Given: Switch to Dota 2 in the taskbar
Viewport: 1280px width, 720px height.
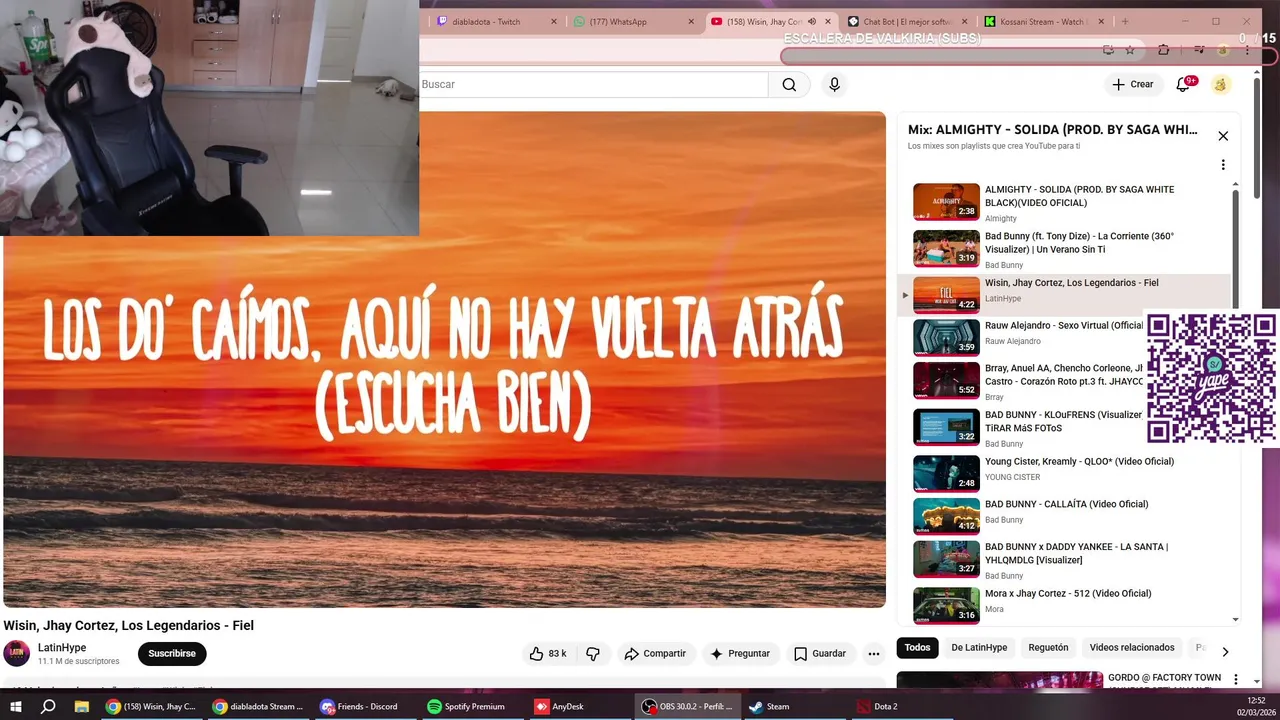Looking at the screenshot, I should 877,706.
